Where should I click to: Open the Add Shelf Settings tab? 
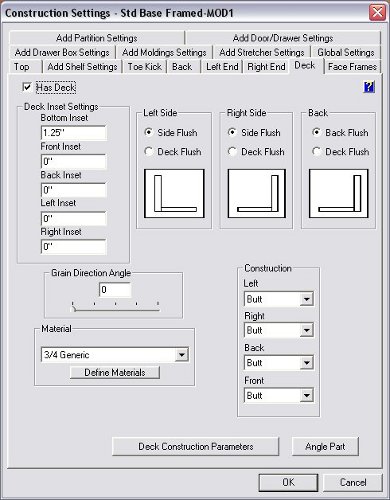tap(82, 67)
